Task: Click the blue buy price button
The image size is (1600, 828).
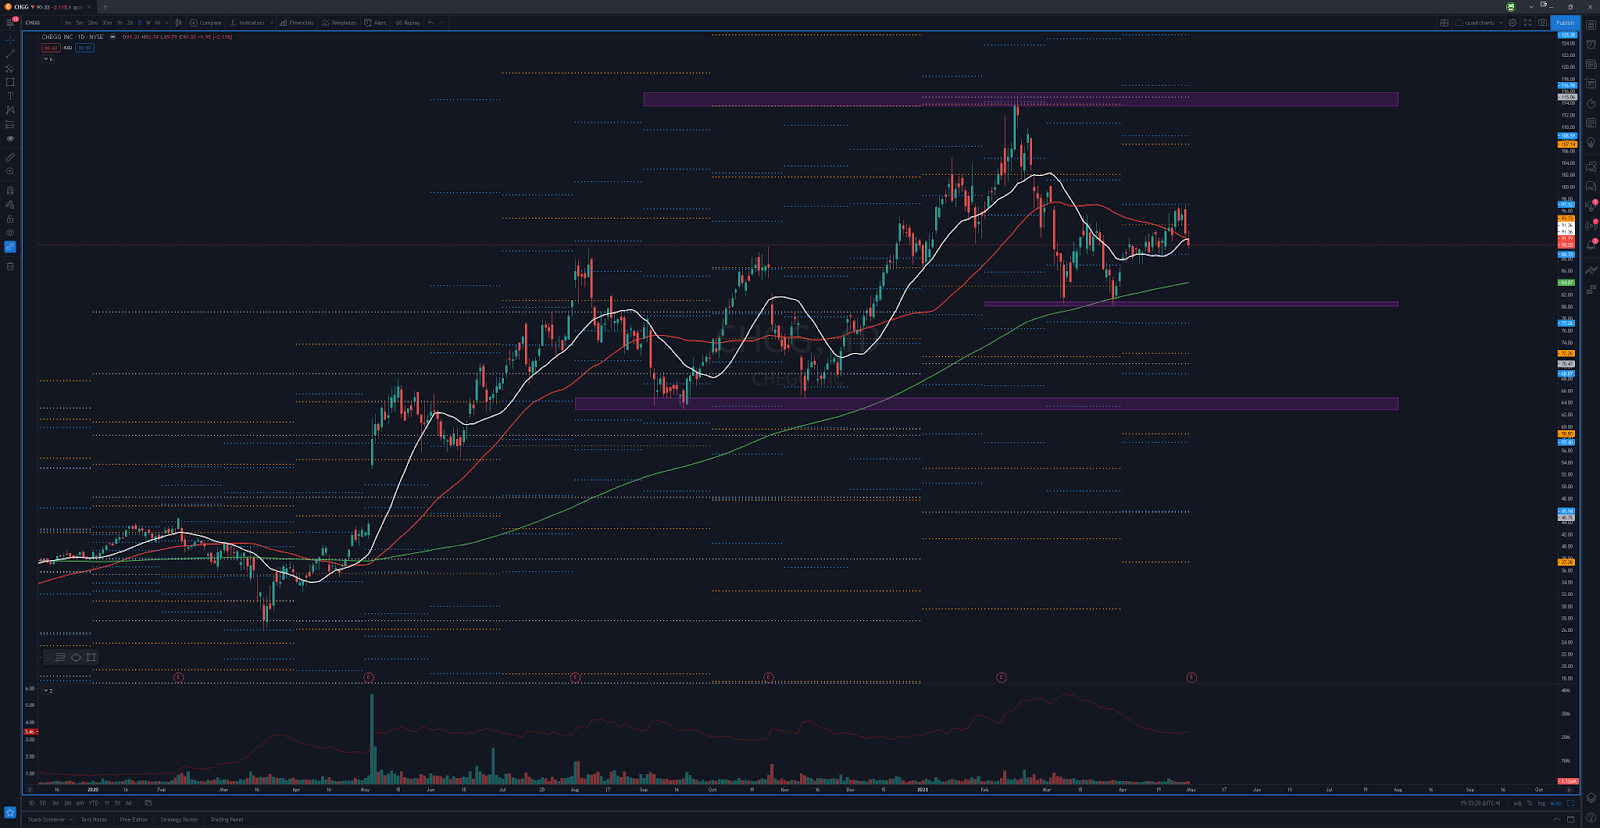Action: 85,48
